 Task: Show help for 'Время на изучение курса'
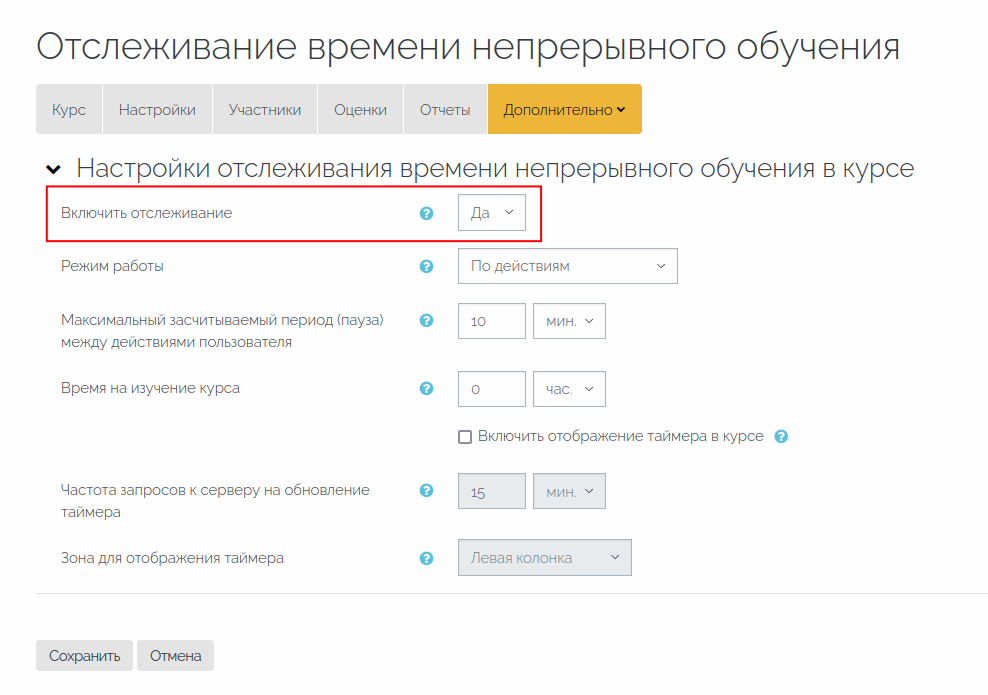[x=427, y=388]
